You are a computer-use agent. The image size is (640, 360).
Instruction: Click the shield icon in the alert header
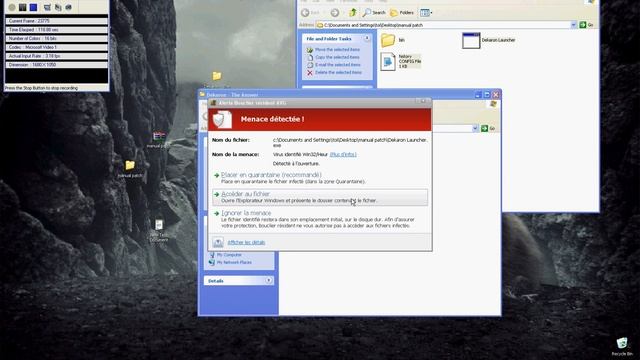pyautogui.click(x=222, y=119)
